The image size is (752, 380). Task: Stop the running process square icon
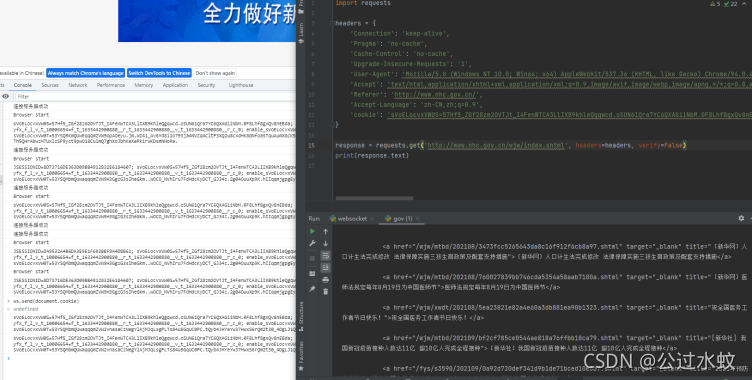(313, 258)
